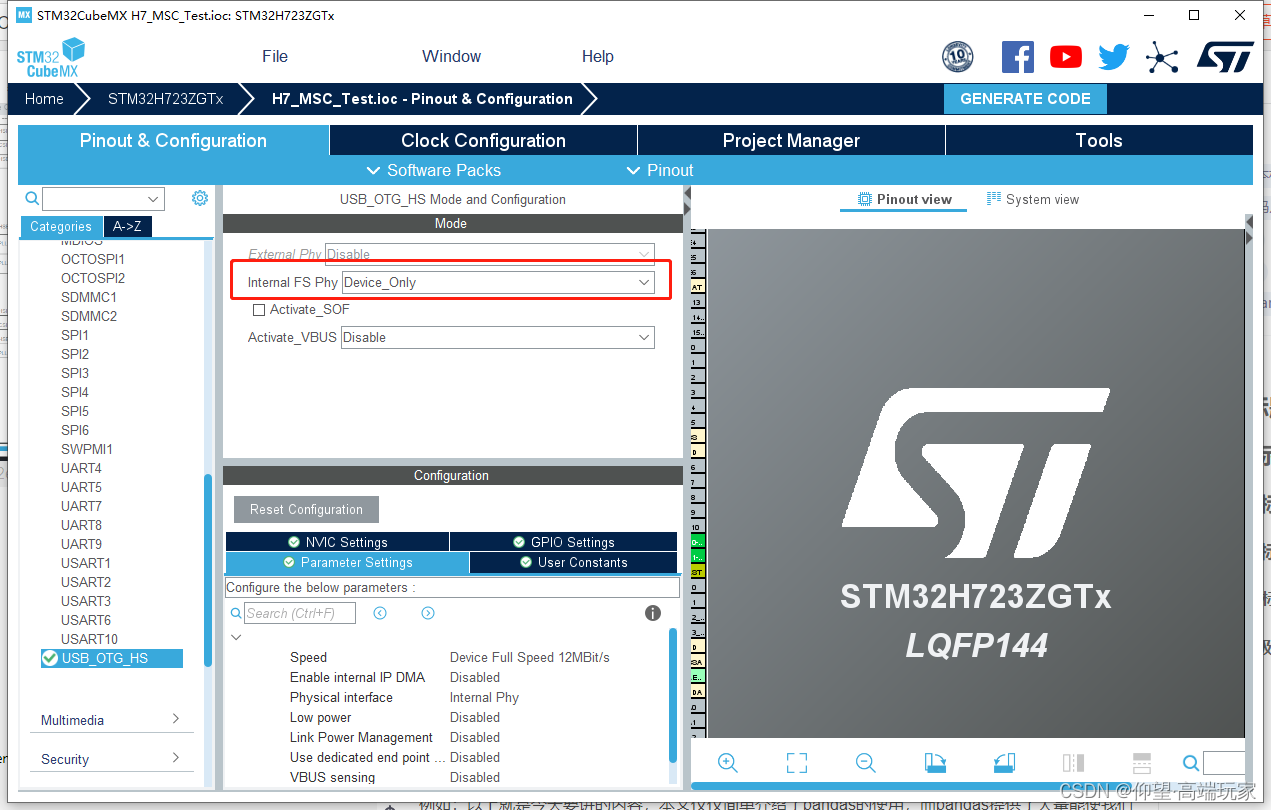
Task: Open the ST Twitter icon
Action: pyautogui.click(x=1114, y=57)
